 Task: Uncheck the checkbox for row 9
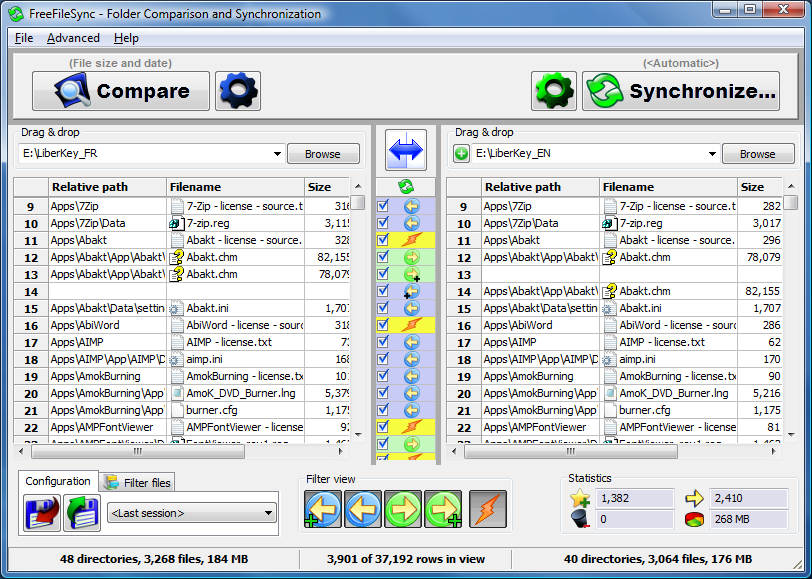(x=383, y=206)
